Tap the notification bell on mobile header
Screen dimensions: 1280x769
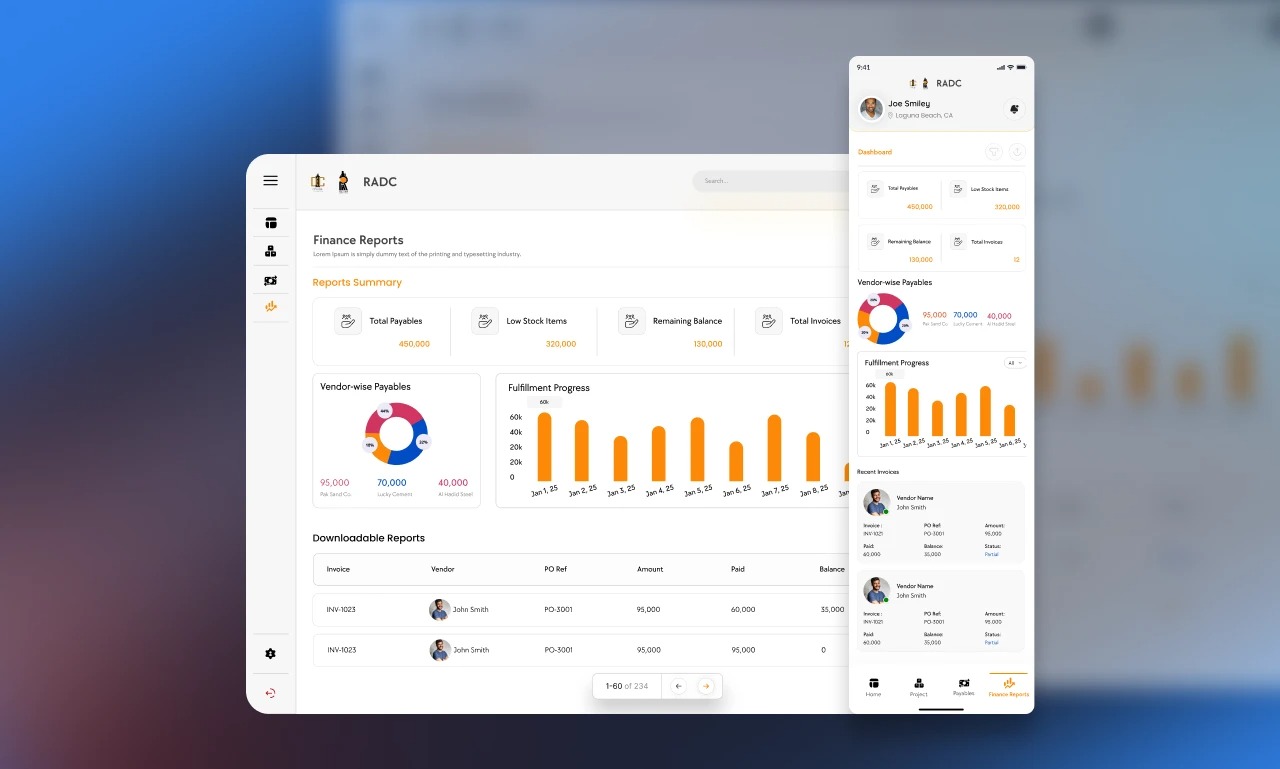pyautogui.click(x=1014, y=109)
